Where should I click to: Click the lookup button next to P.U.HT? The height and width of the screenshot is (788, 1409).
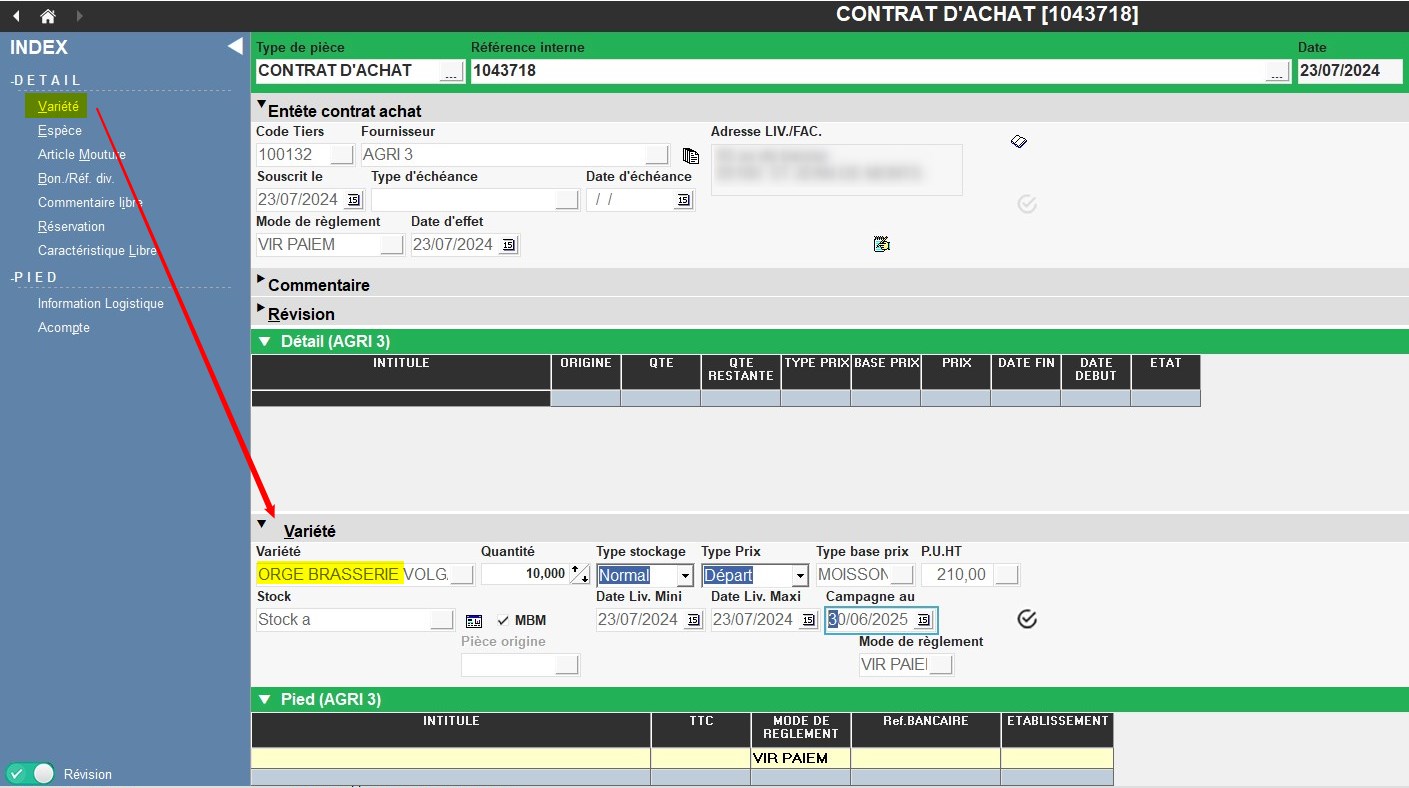click(1007, 575)
